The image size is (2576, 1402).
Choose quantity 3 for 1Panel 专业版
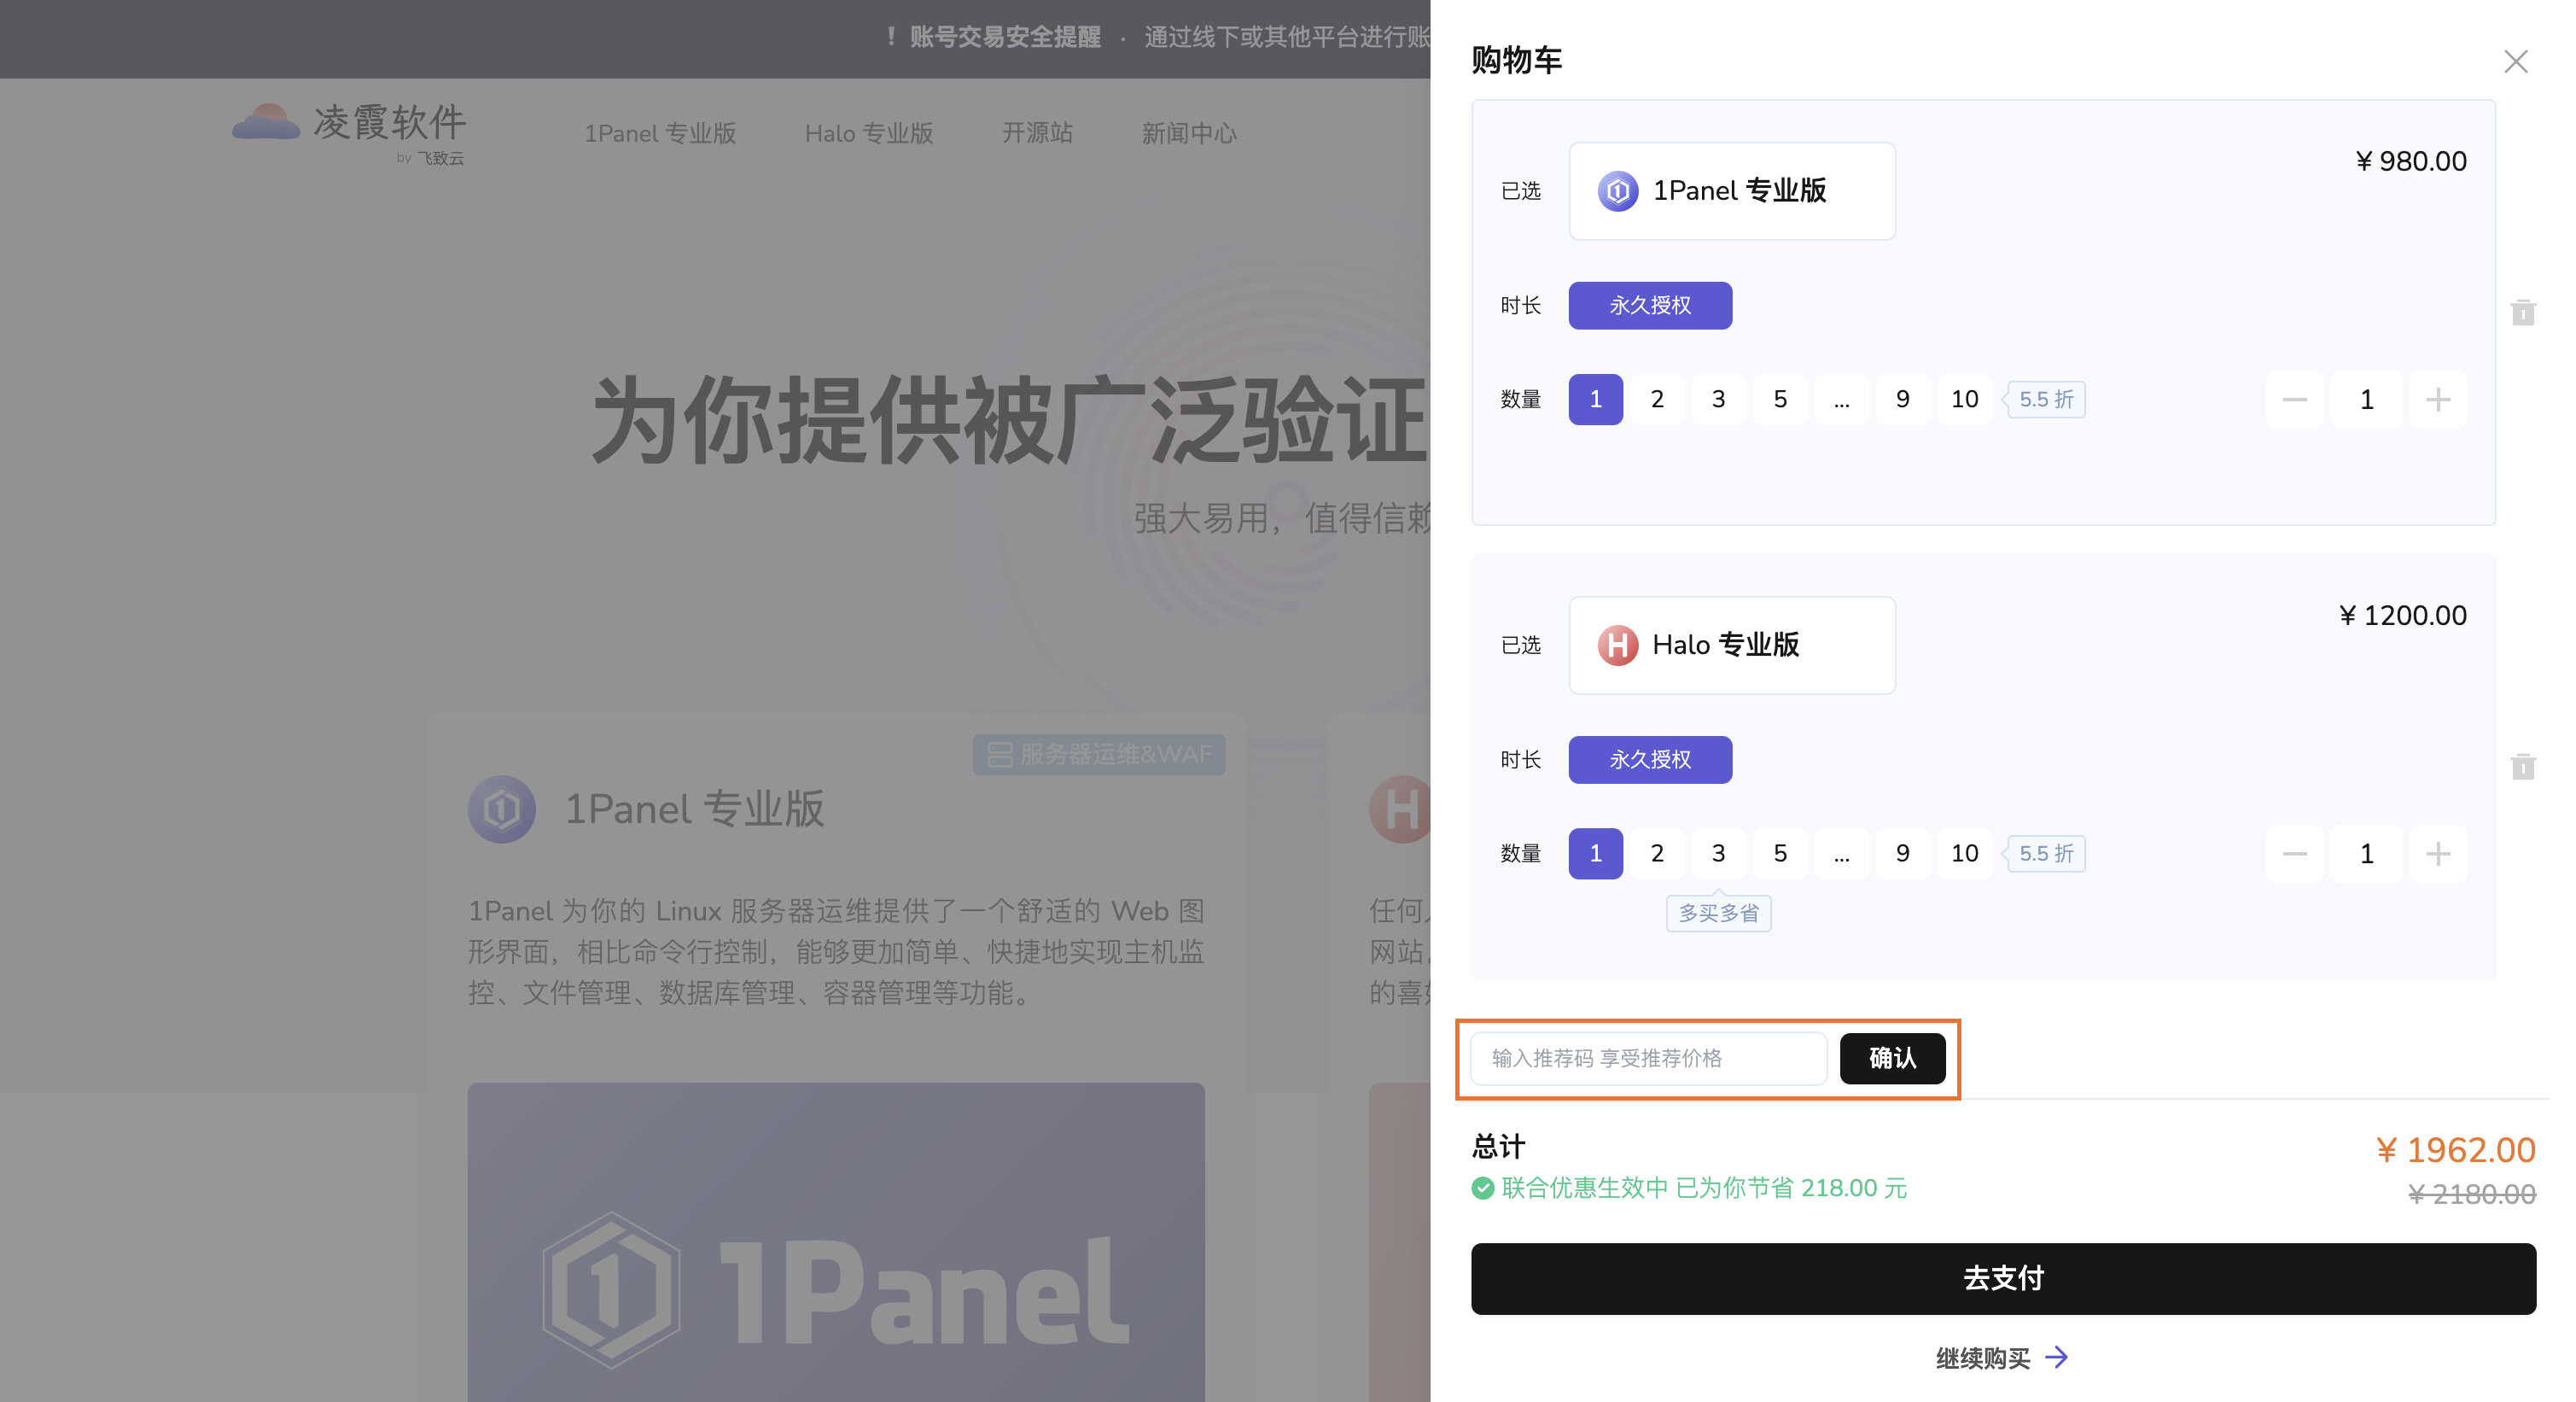pyautogui.click(x=1718, y=399)
